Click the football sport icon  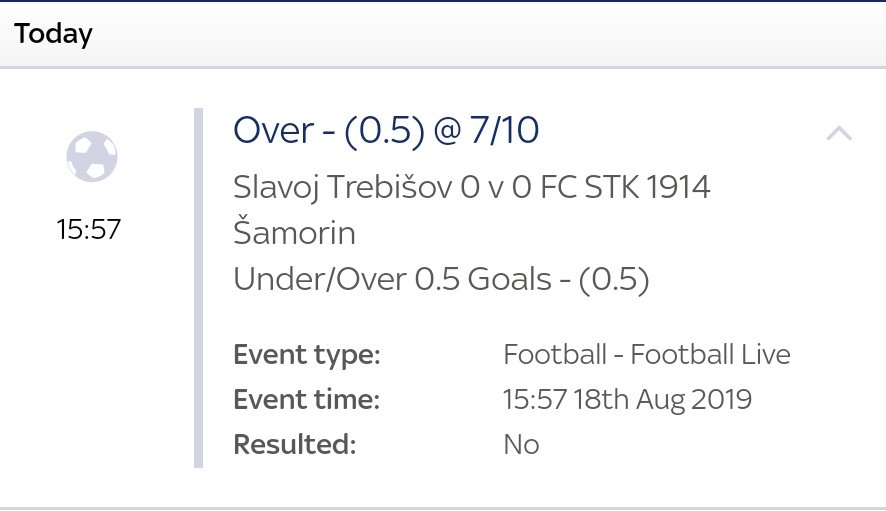pos(92,157)
